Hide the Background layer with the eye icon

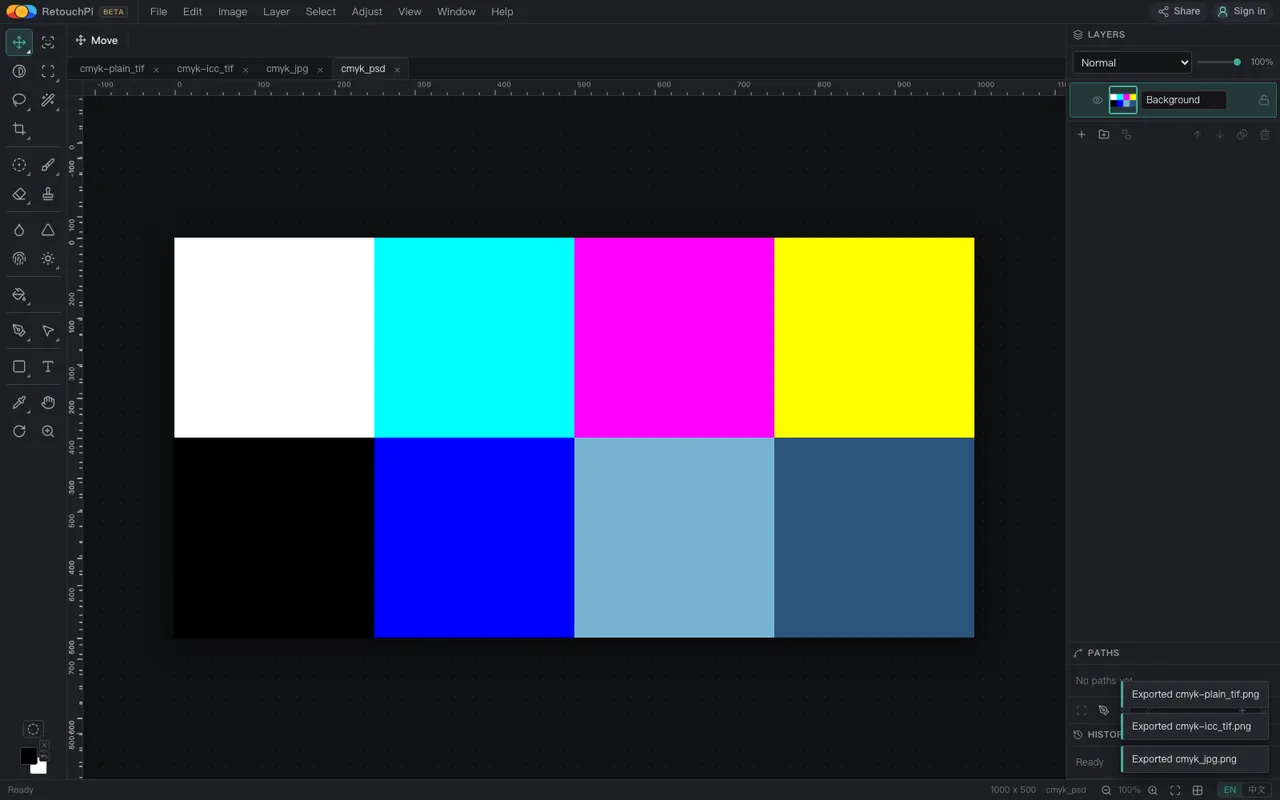point(1097,100)
